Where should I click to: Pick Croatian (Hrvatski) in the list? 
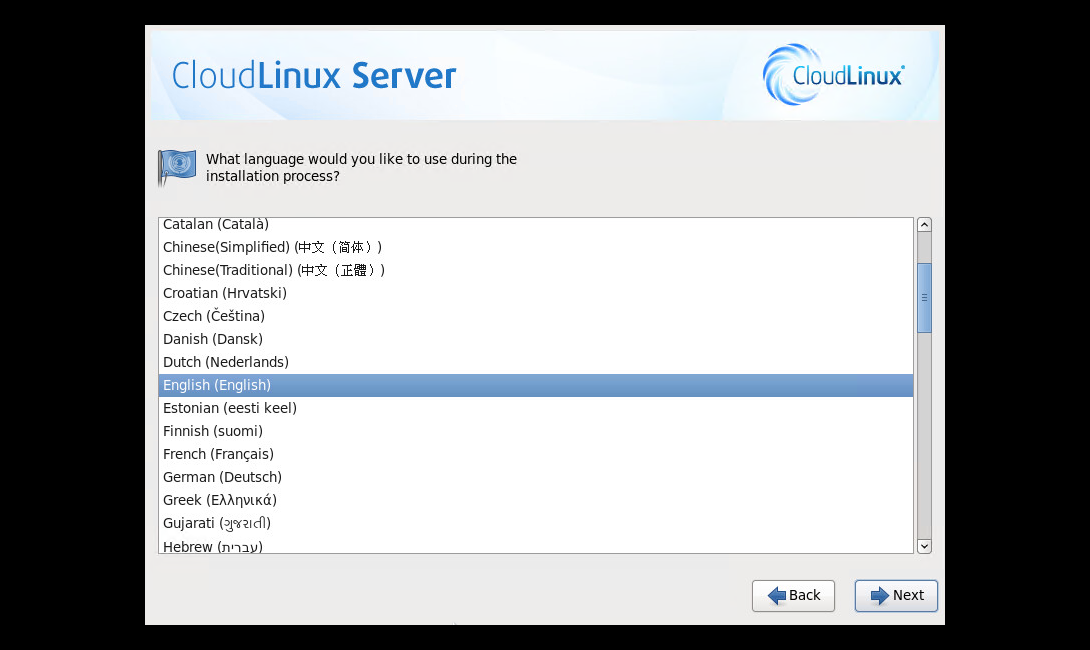click(x=225, y=293)
